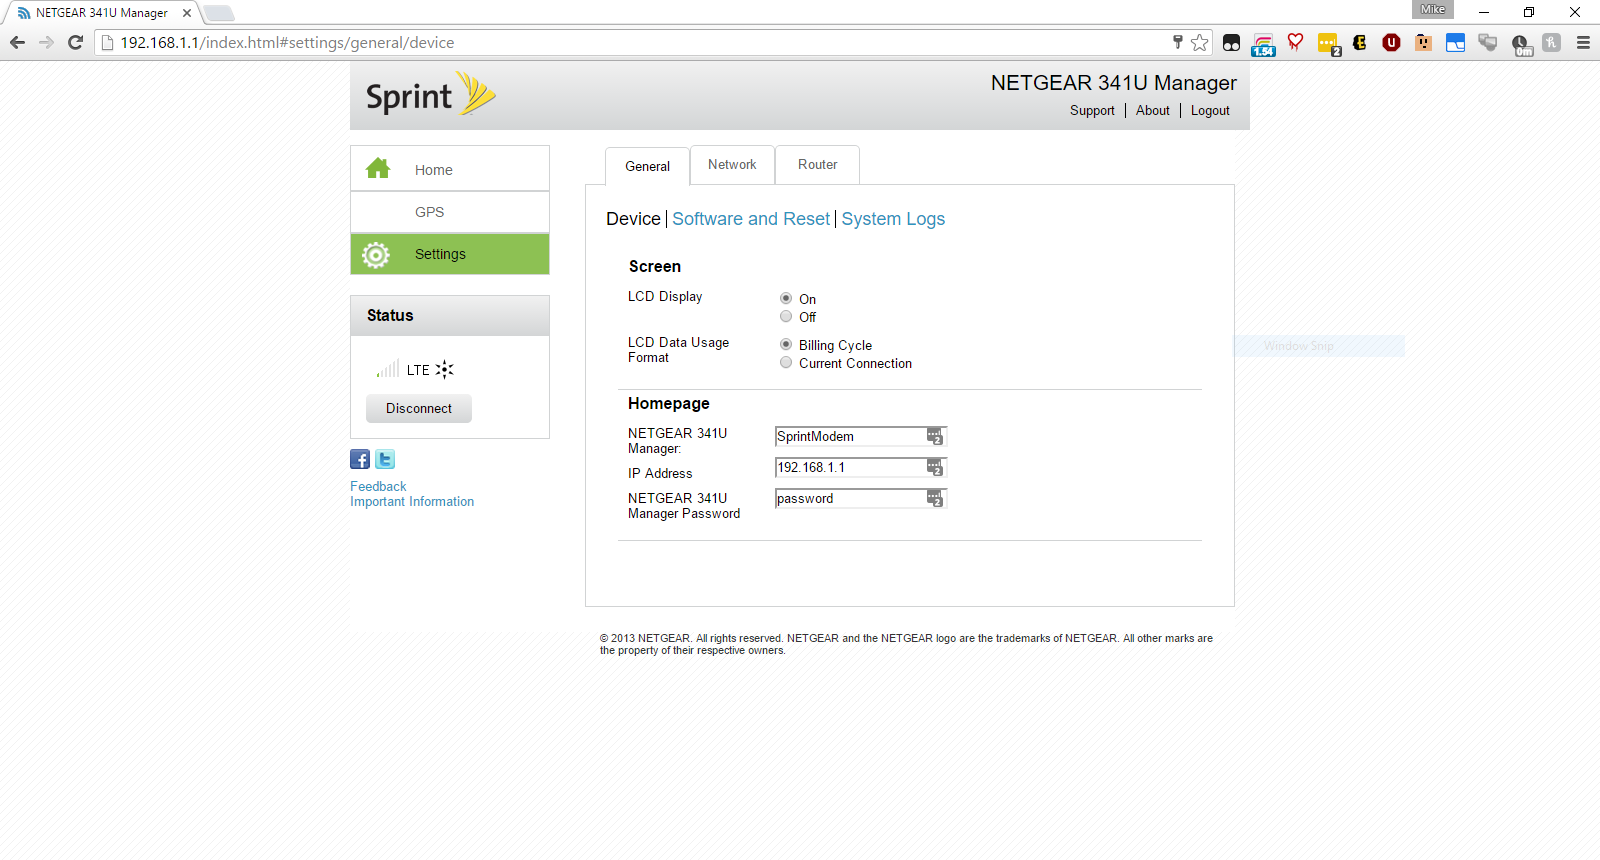Click the Sprint logo
The height and width of the screenshot is (860, 1600).
click(x=430, y=95)
